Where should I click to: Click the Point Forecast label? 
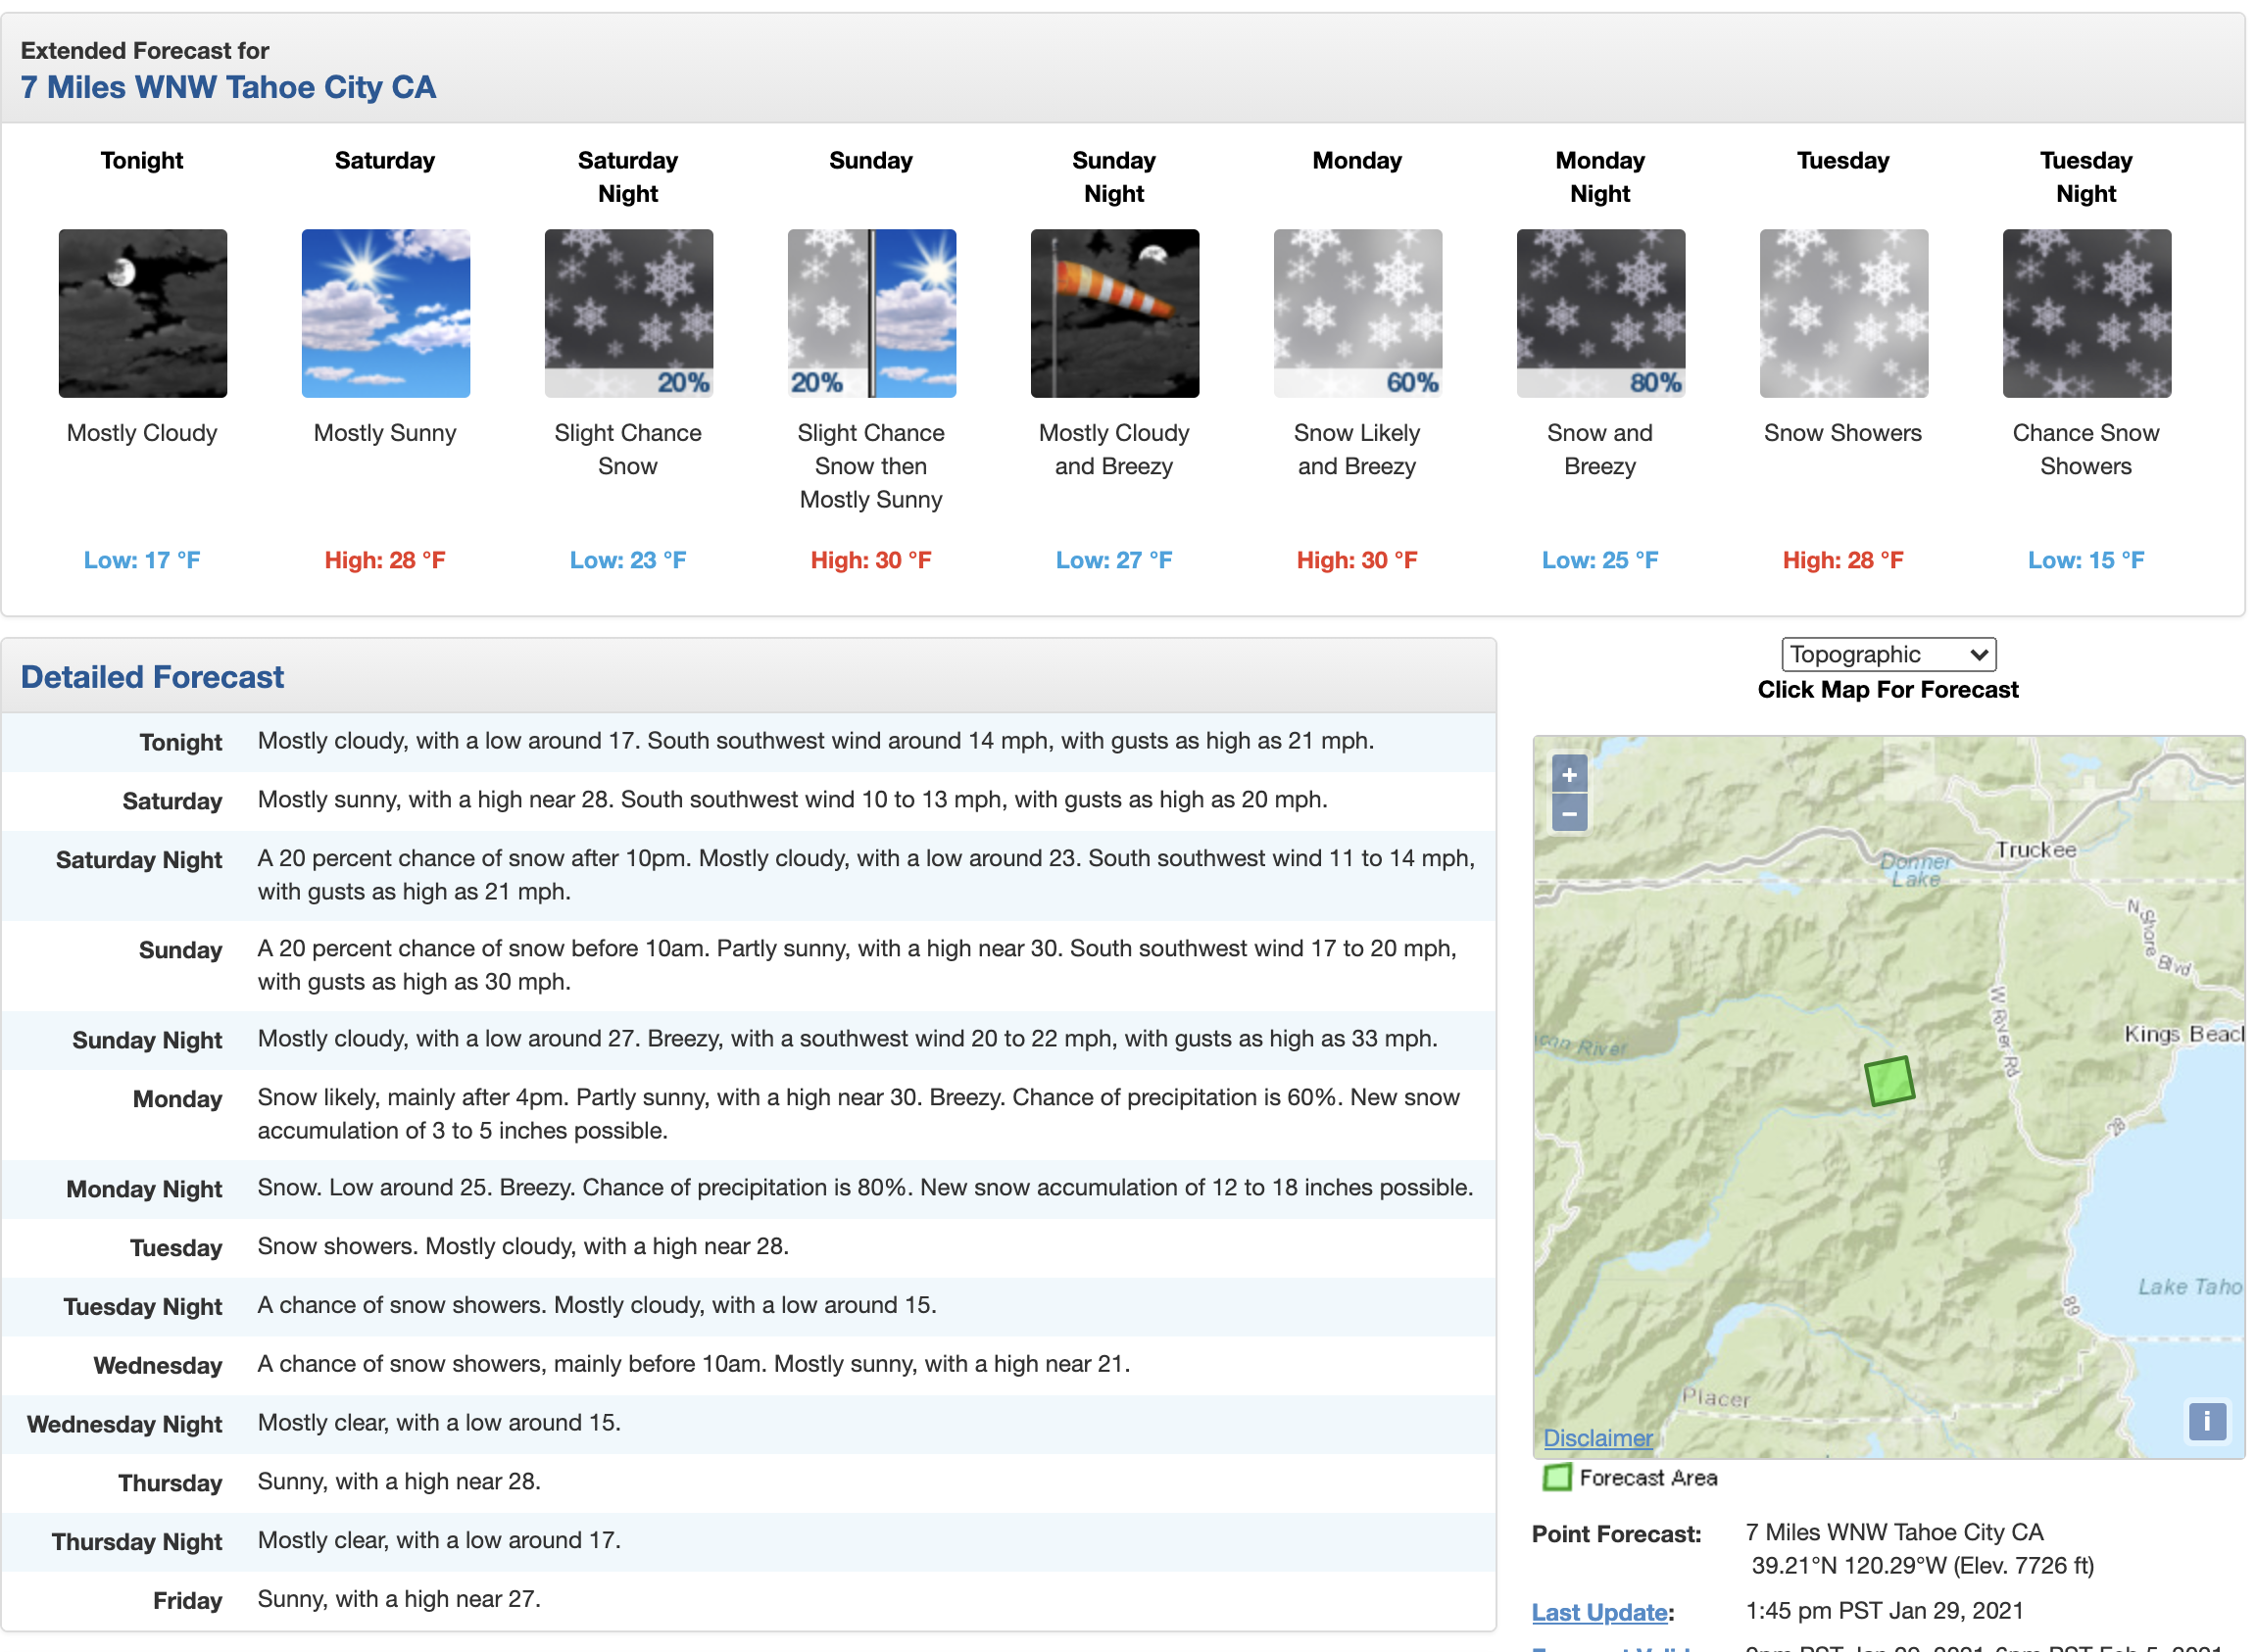(1617, 1535)
